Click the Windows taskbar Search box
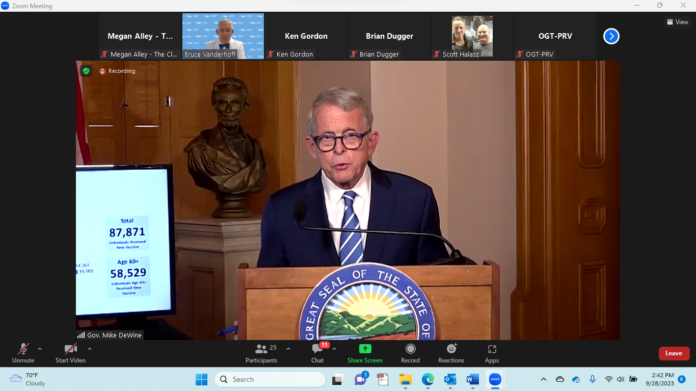 click(x=270, y=379)
